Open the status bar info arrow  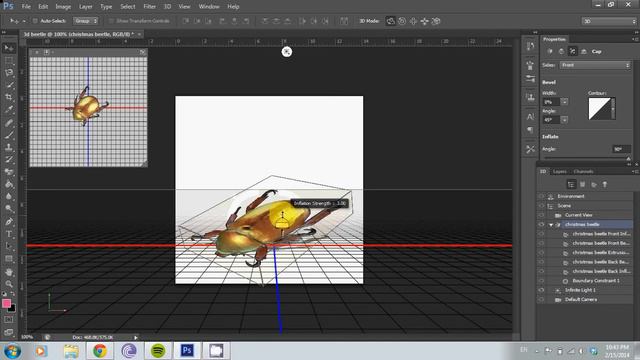[x=136, y=337]
